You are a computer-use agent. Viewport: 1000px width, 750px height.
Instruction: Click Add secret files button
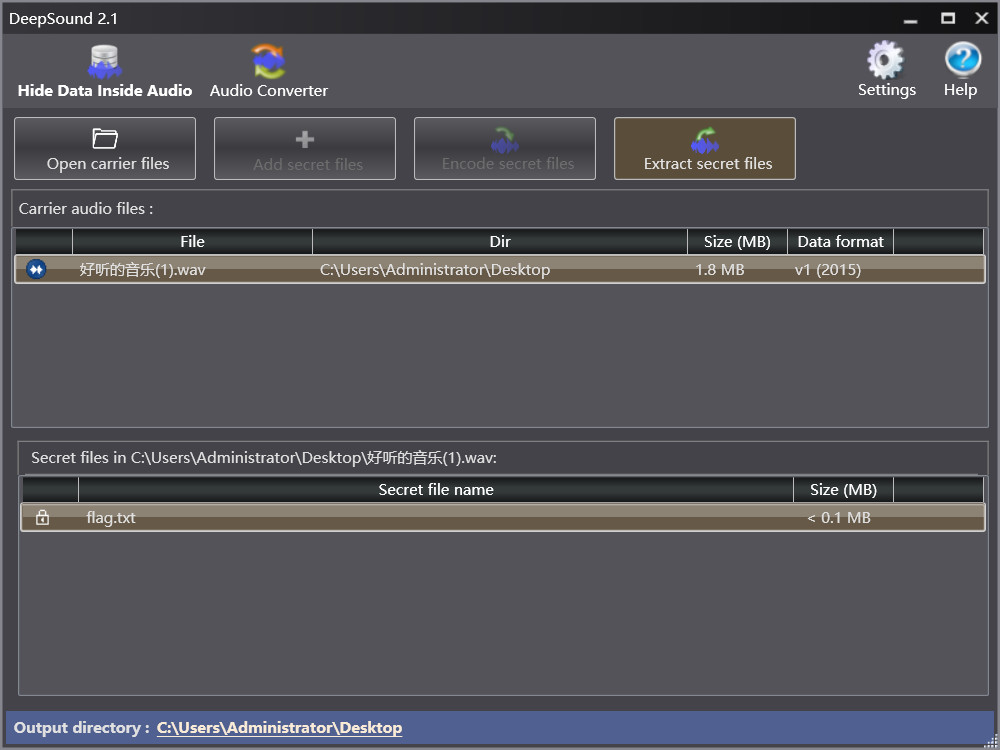click(305, 149)
